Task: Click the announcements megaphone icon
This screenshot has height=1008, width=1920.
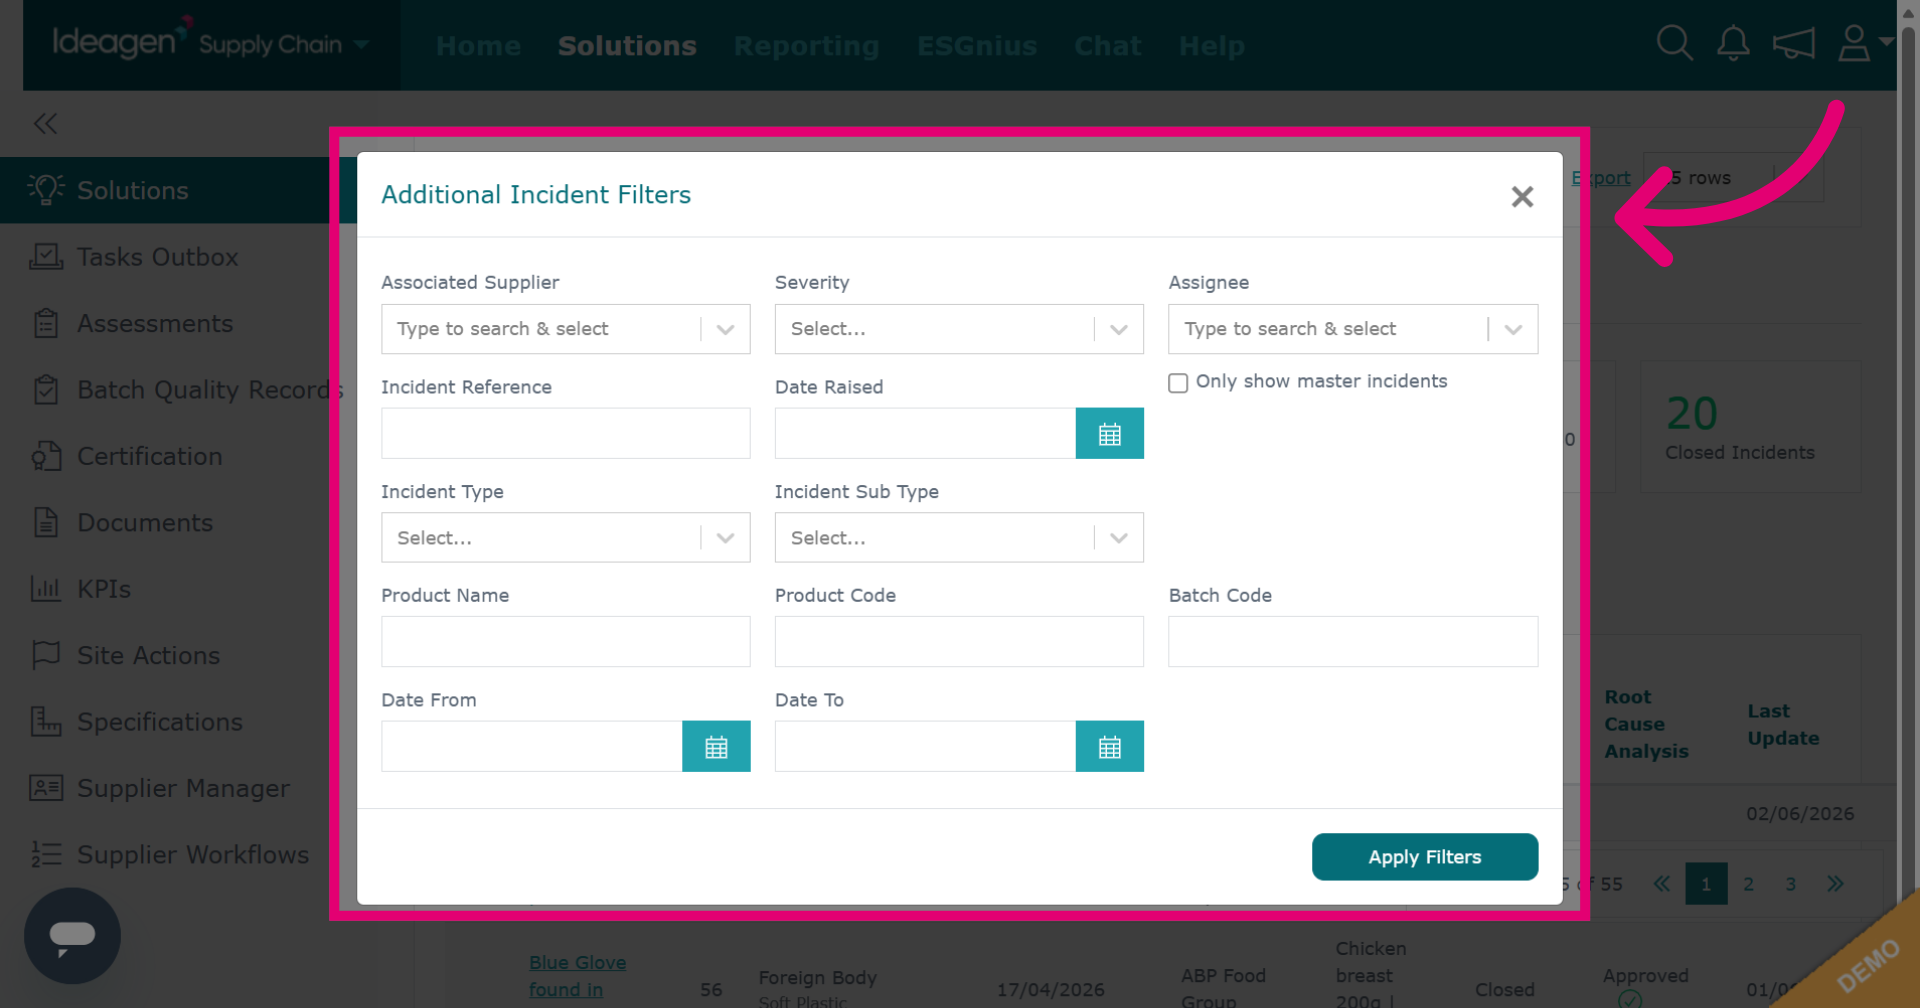Action: (x=1793, y=44)
